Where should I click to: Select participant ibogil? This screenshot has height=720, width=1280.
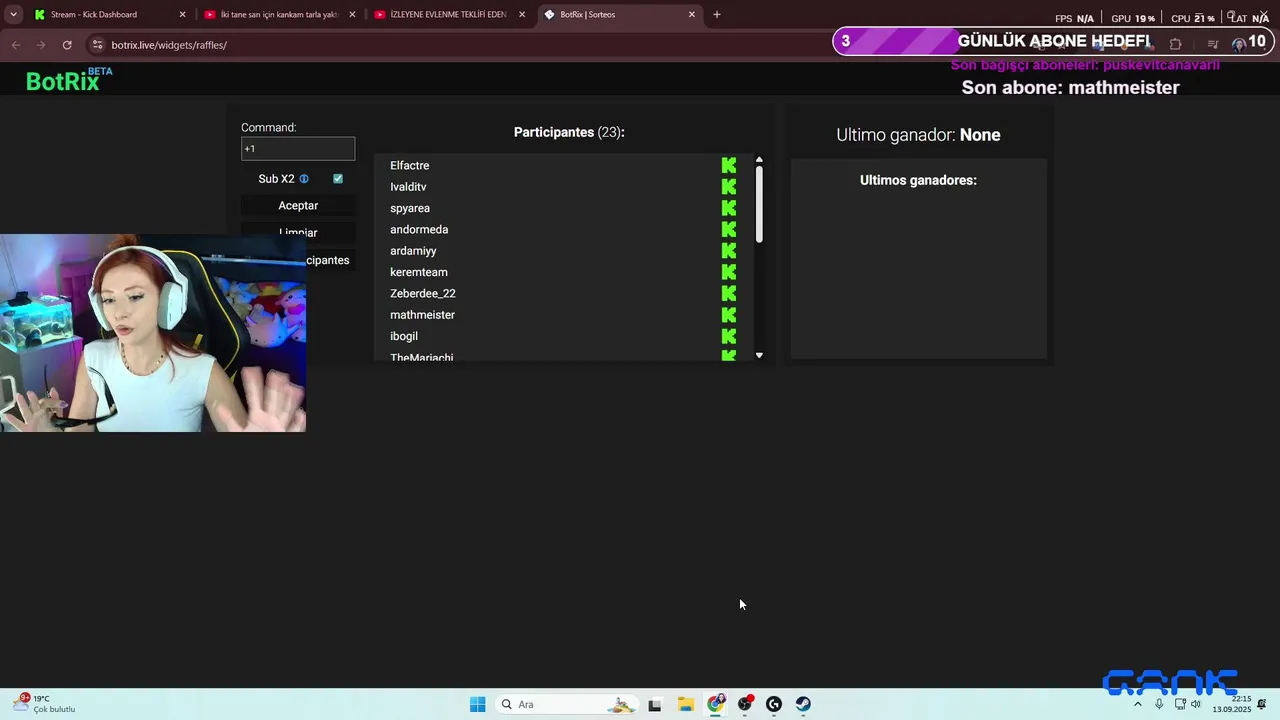pos(404,336)
